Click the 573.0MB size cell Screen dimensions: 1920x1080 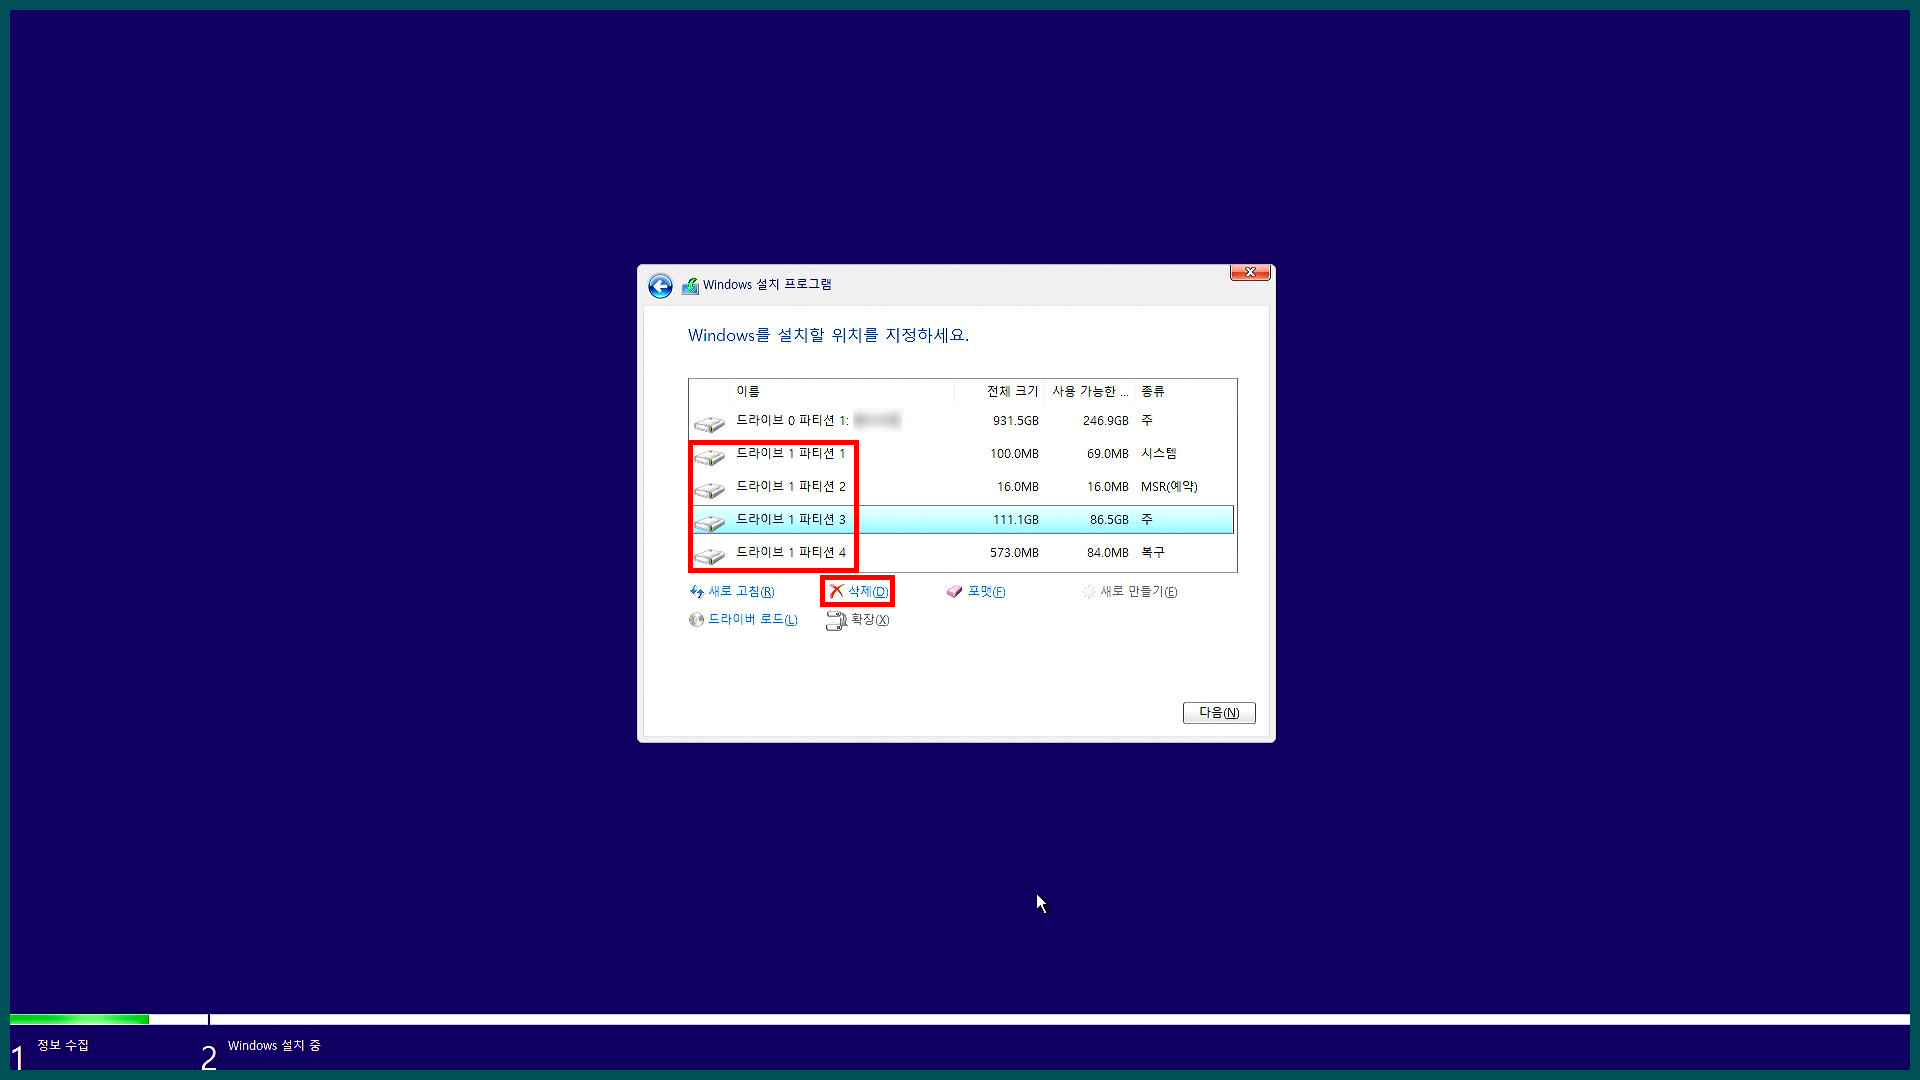click(x=1014, y=553)
